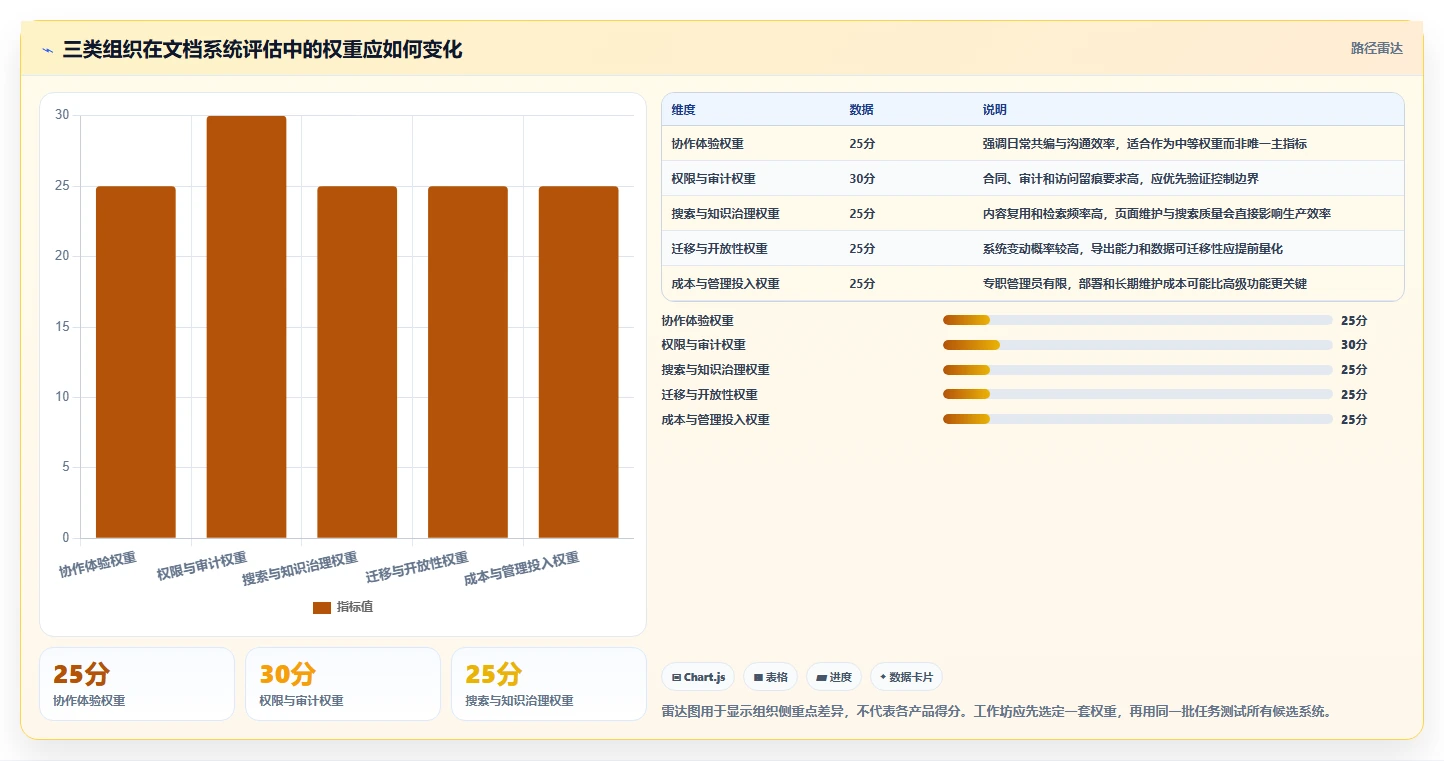Select the Chart.js tag chip
Viewport: 1444px width, 761px height.
[698, 677]
